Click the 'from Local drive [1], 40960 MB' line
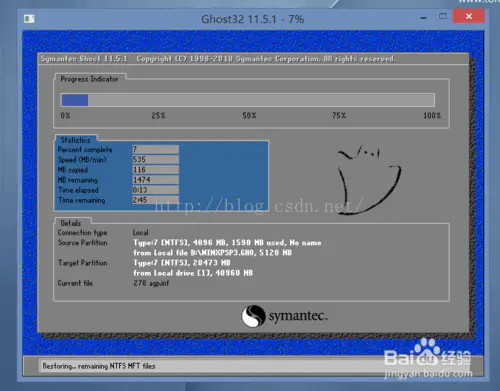Image resolution: width=500 pixels, height=391 pixels. click(193, 273)
